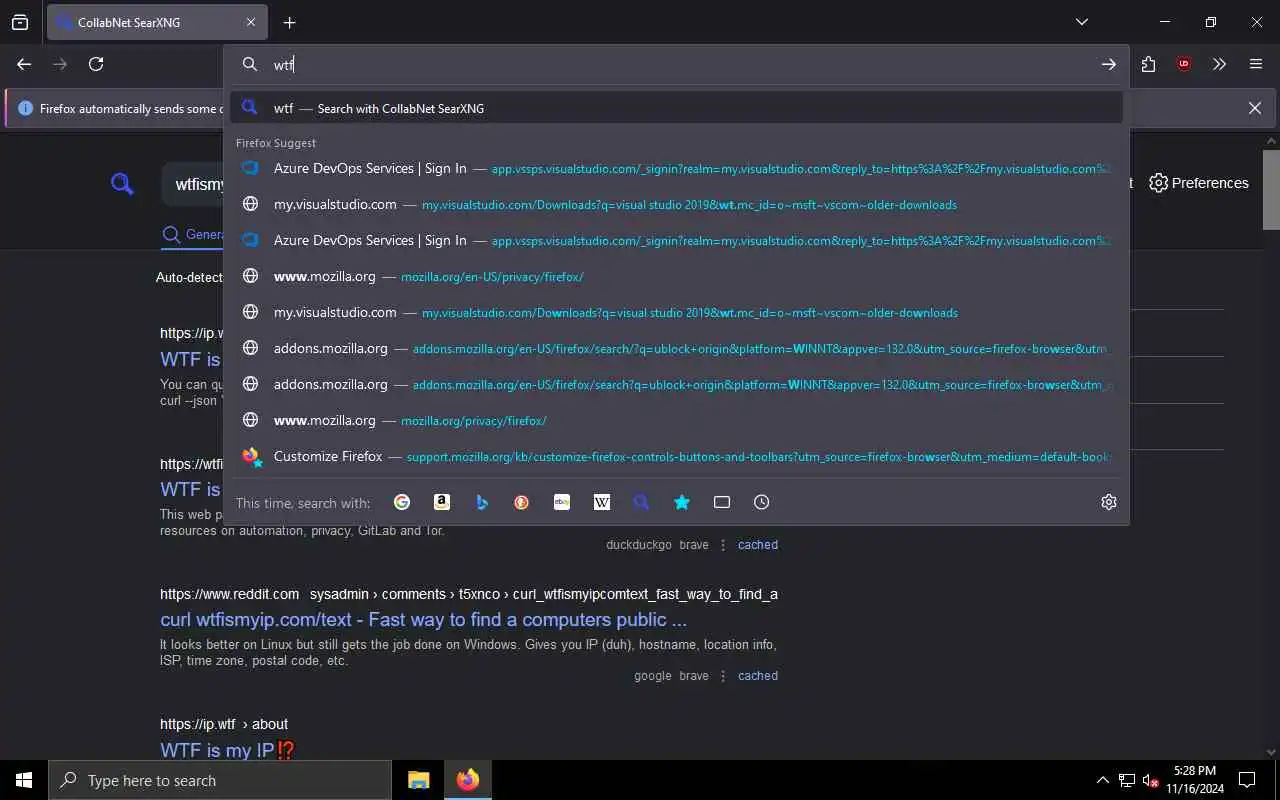Viewport: 1280px width, 800px height.
Task: Open muted volume tray icon
Action: click(x=1151, y=780)
